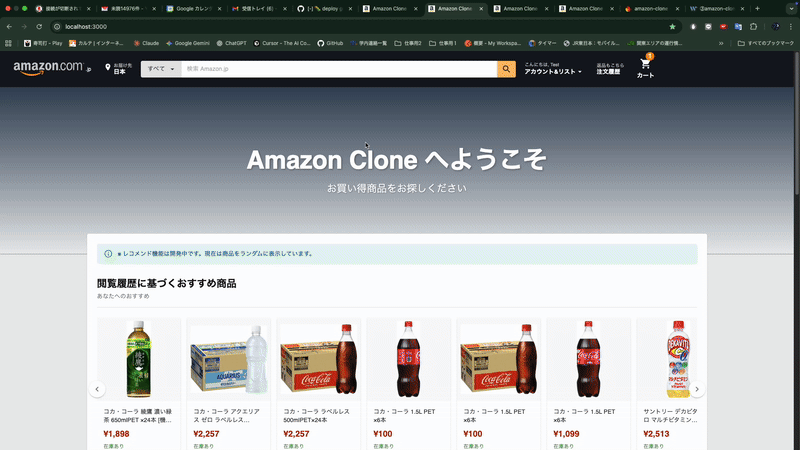Click the info icon in notice banner
This screenshot has width=800, height=450.
[108, 254]
